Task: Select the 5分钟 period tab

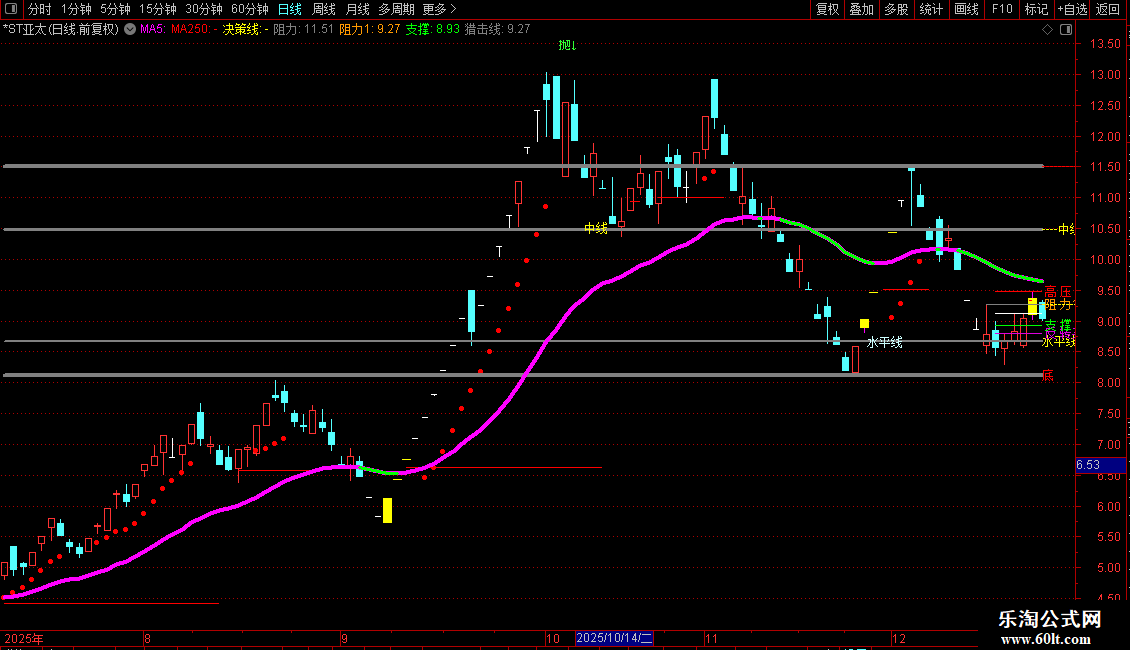Action: click(x=115, y=9)
